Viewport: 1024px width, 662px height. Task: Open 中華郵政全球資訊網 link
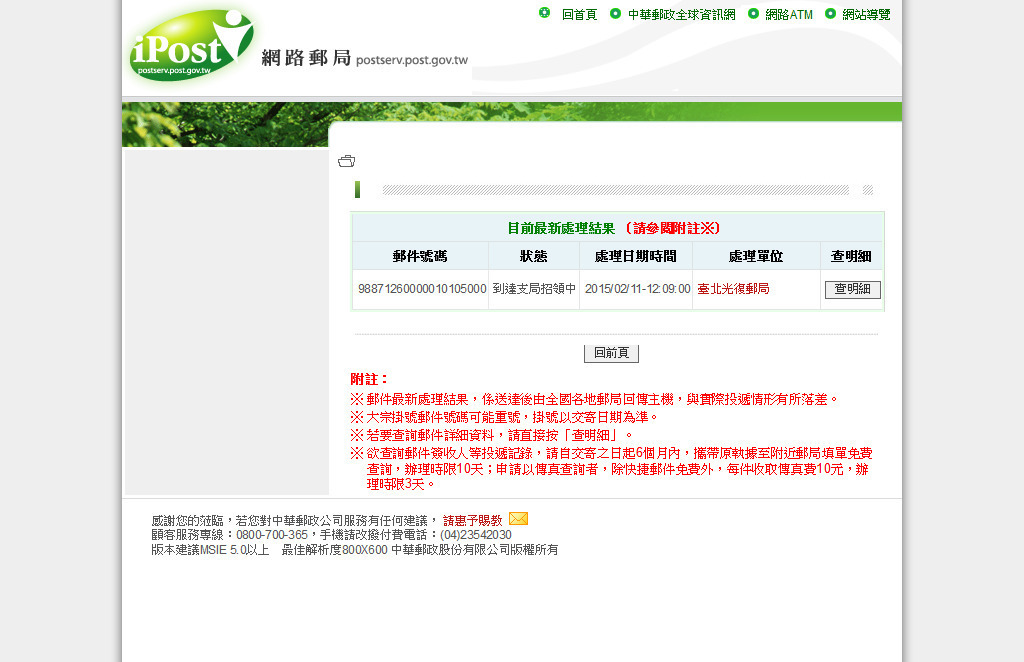pos(682,14)
